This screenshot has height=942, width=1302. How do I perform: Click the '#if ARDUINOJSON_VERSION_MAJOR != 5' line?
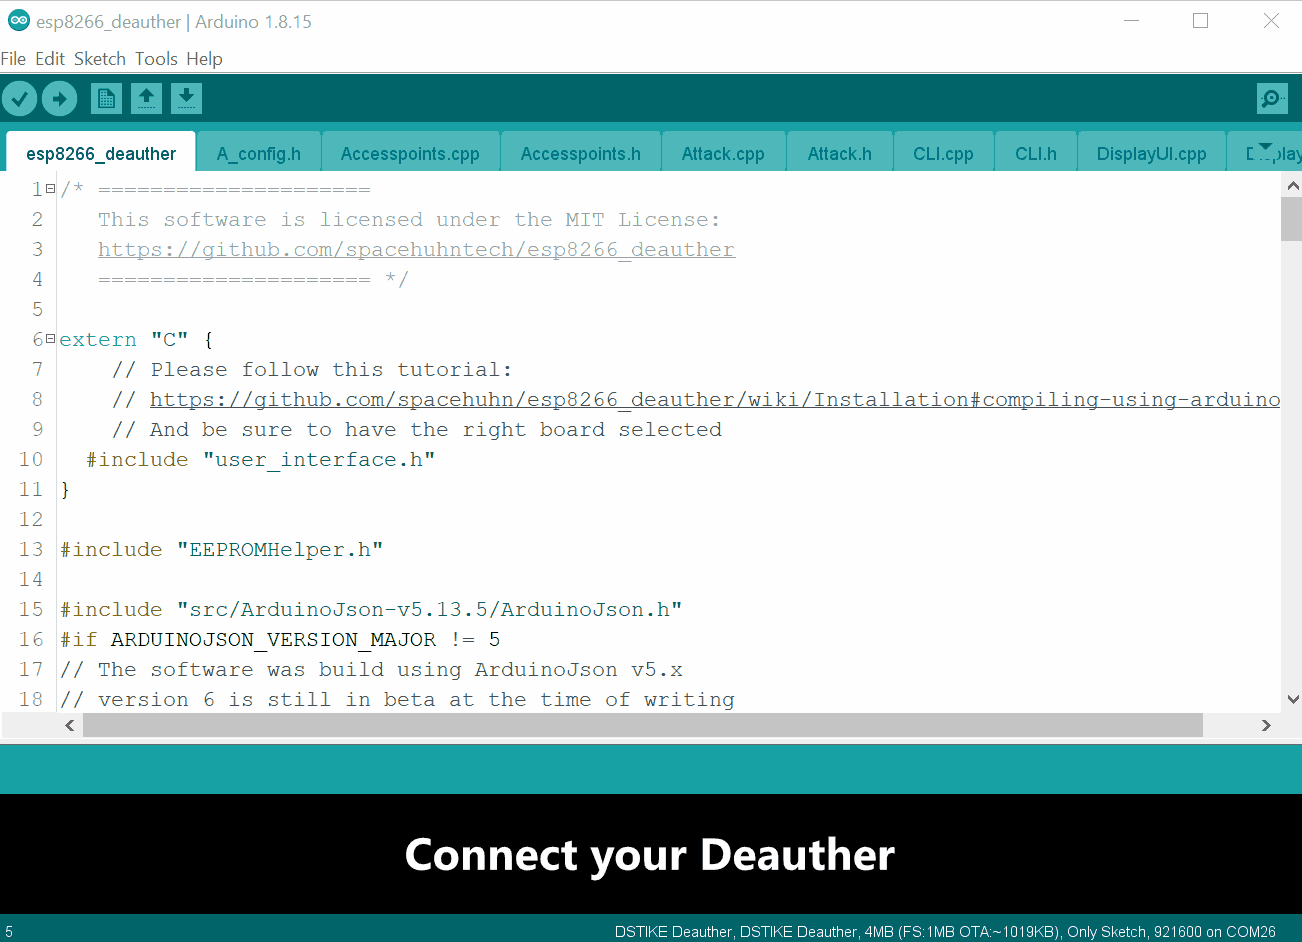click(280, 639)
